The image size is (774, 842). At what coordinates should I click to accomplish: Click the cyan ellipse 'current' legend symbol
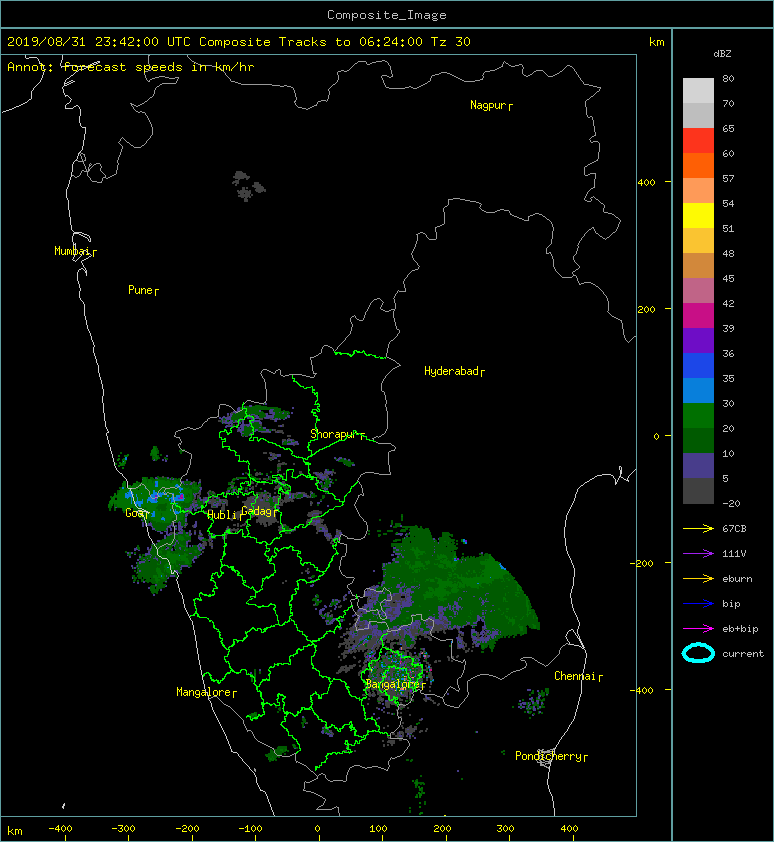tap(698, 653)
